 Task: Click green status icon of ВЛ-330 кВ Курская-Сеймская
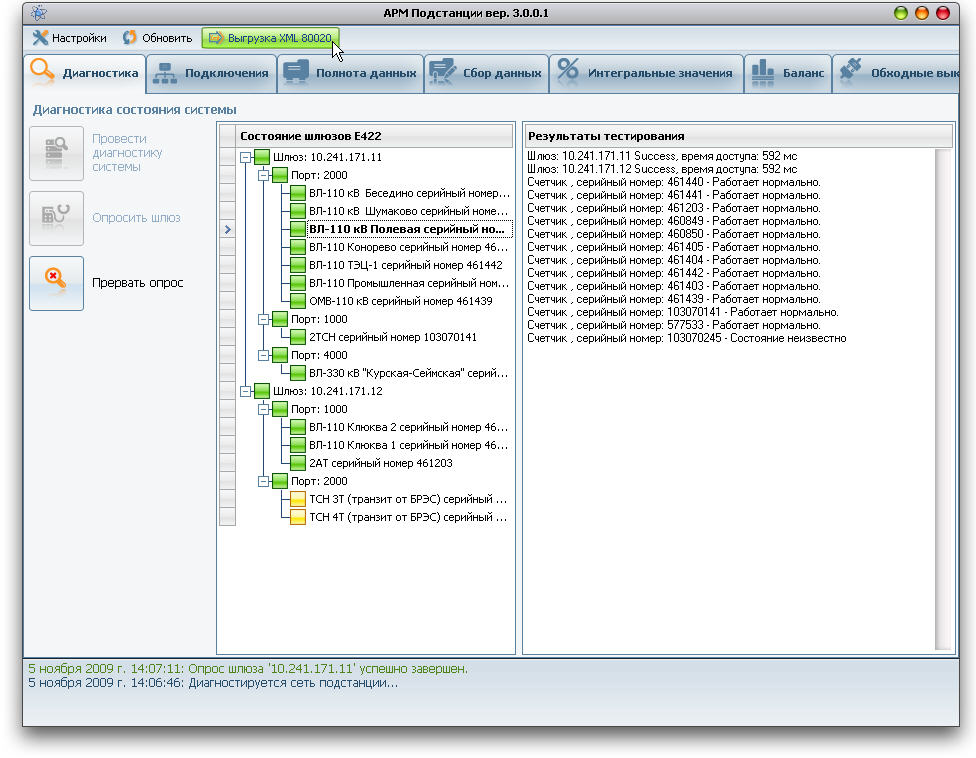[298, 373]
